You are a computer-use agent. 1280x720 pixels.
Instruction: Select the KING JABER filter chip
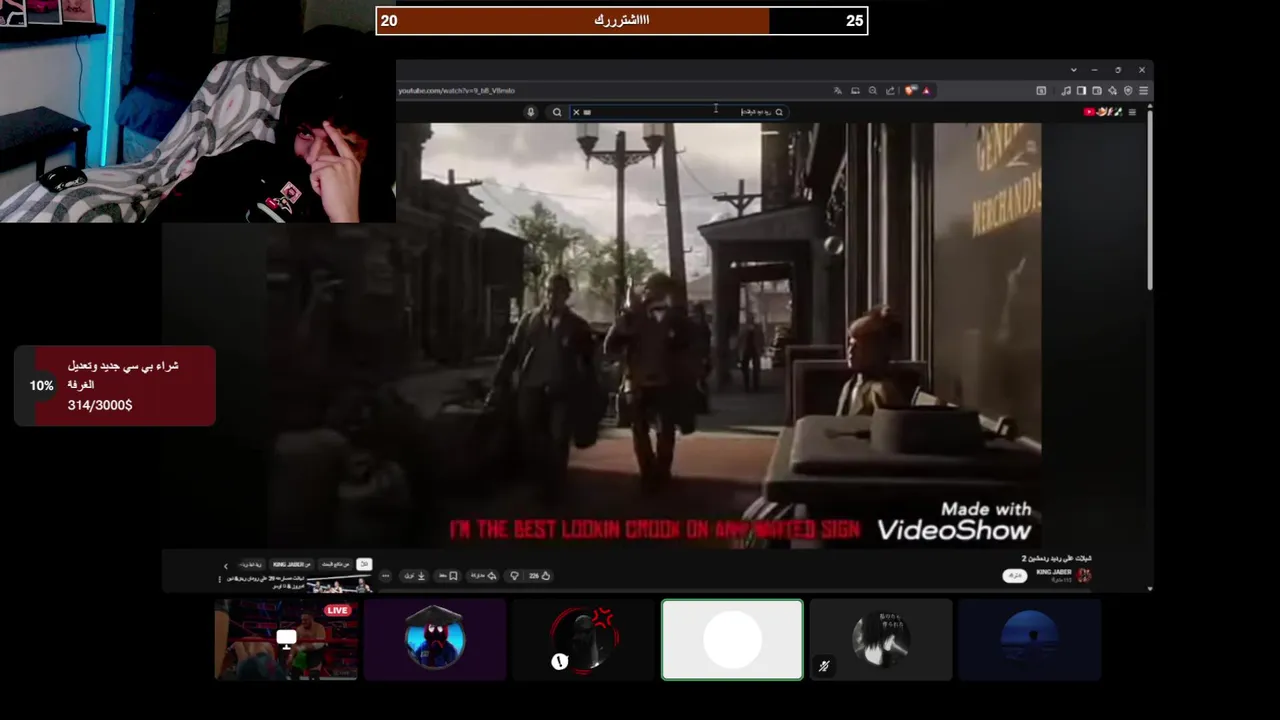pyautogui.click(x=291, y=565)
